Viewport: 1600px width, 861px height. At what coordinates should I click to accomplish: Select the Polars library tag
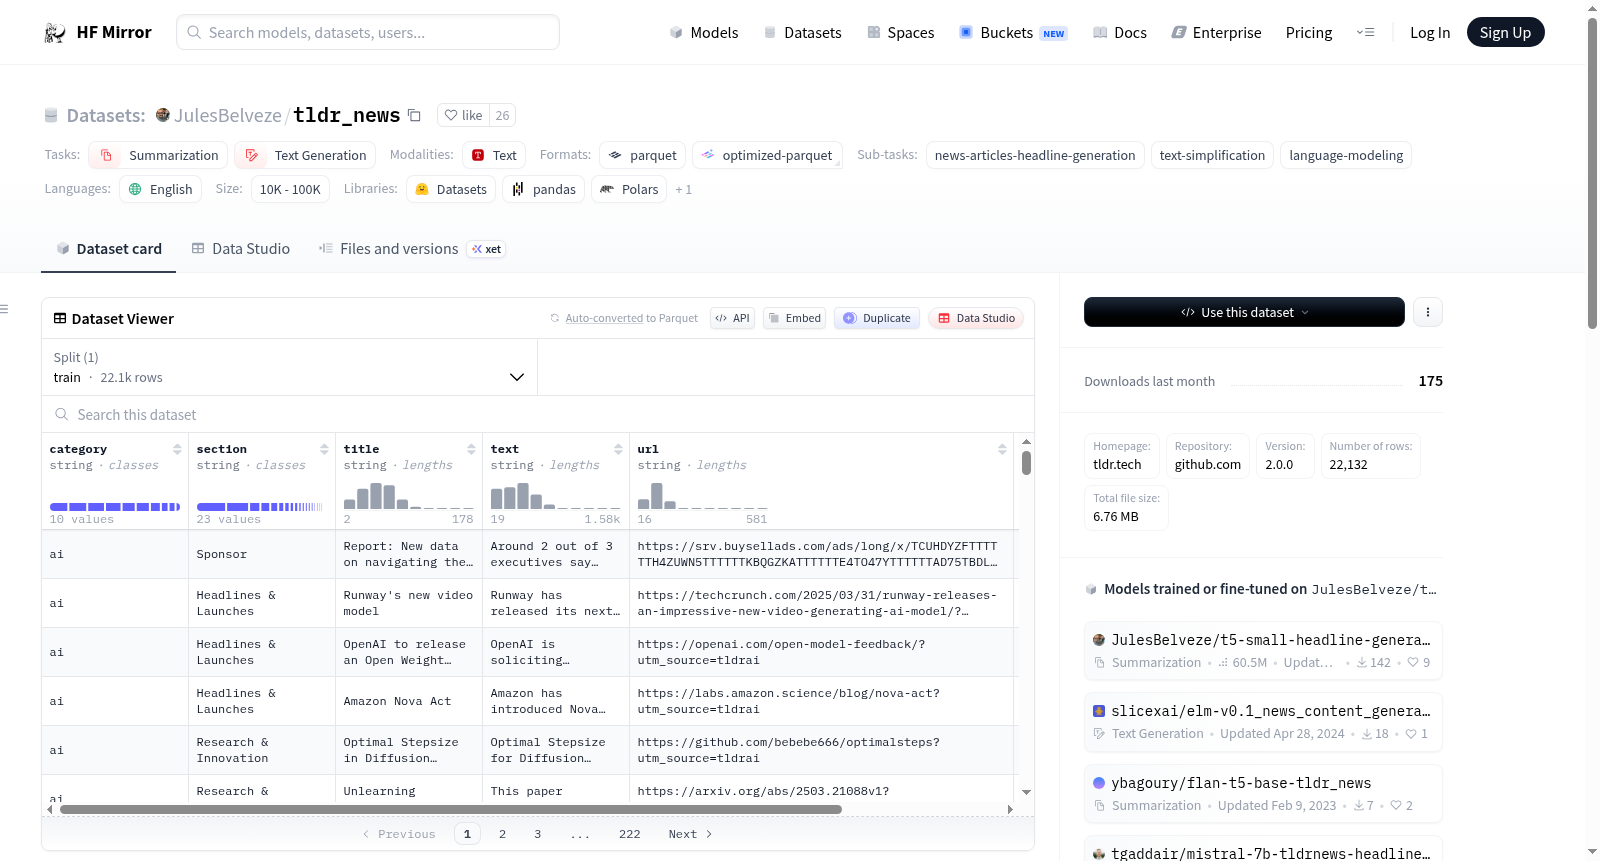click(x=629, y=189)
